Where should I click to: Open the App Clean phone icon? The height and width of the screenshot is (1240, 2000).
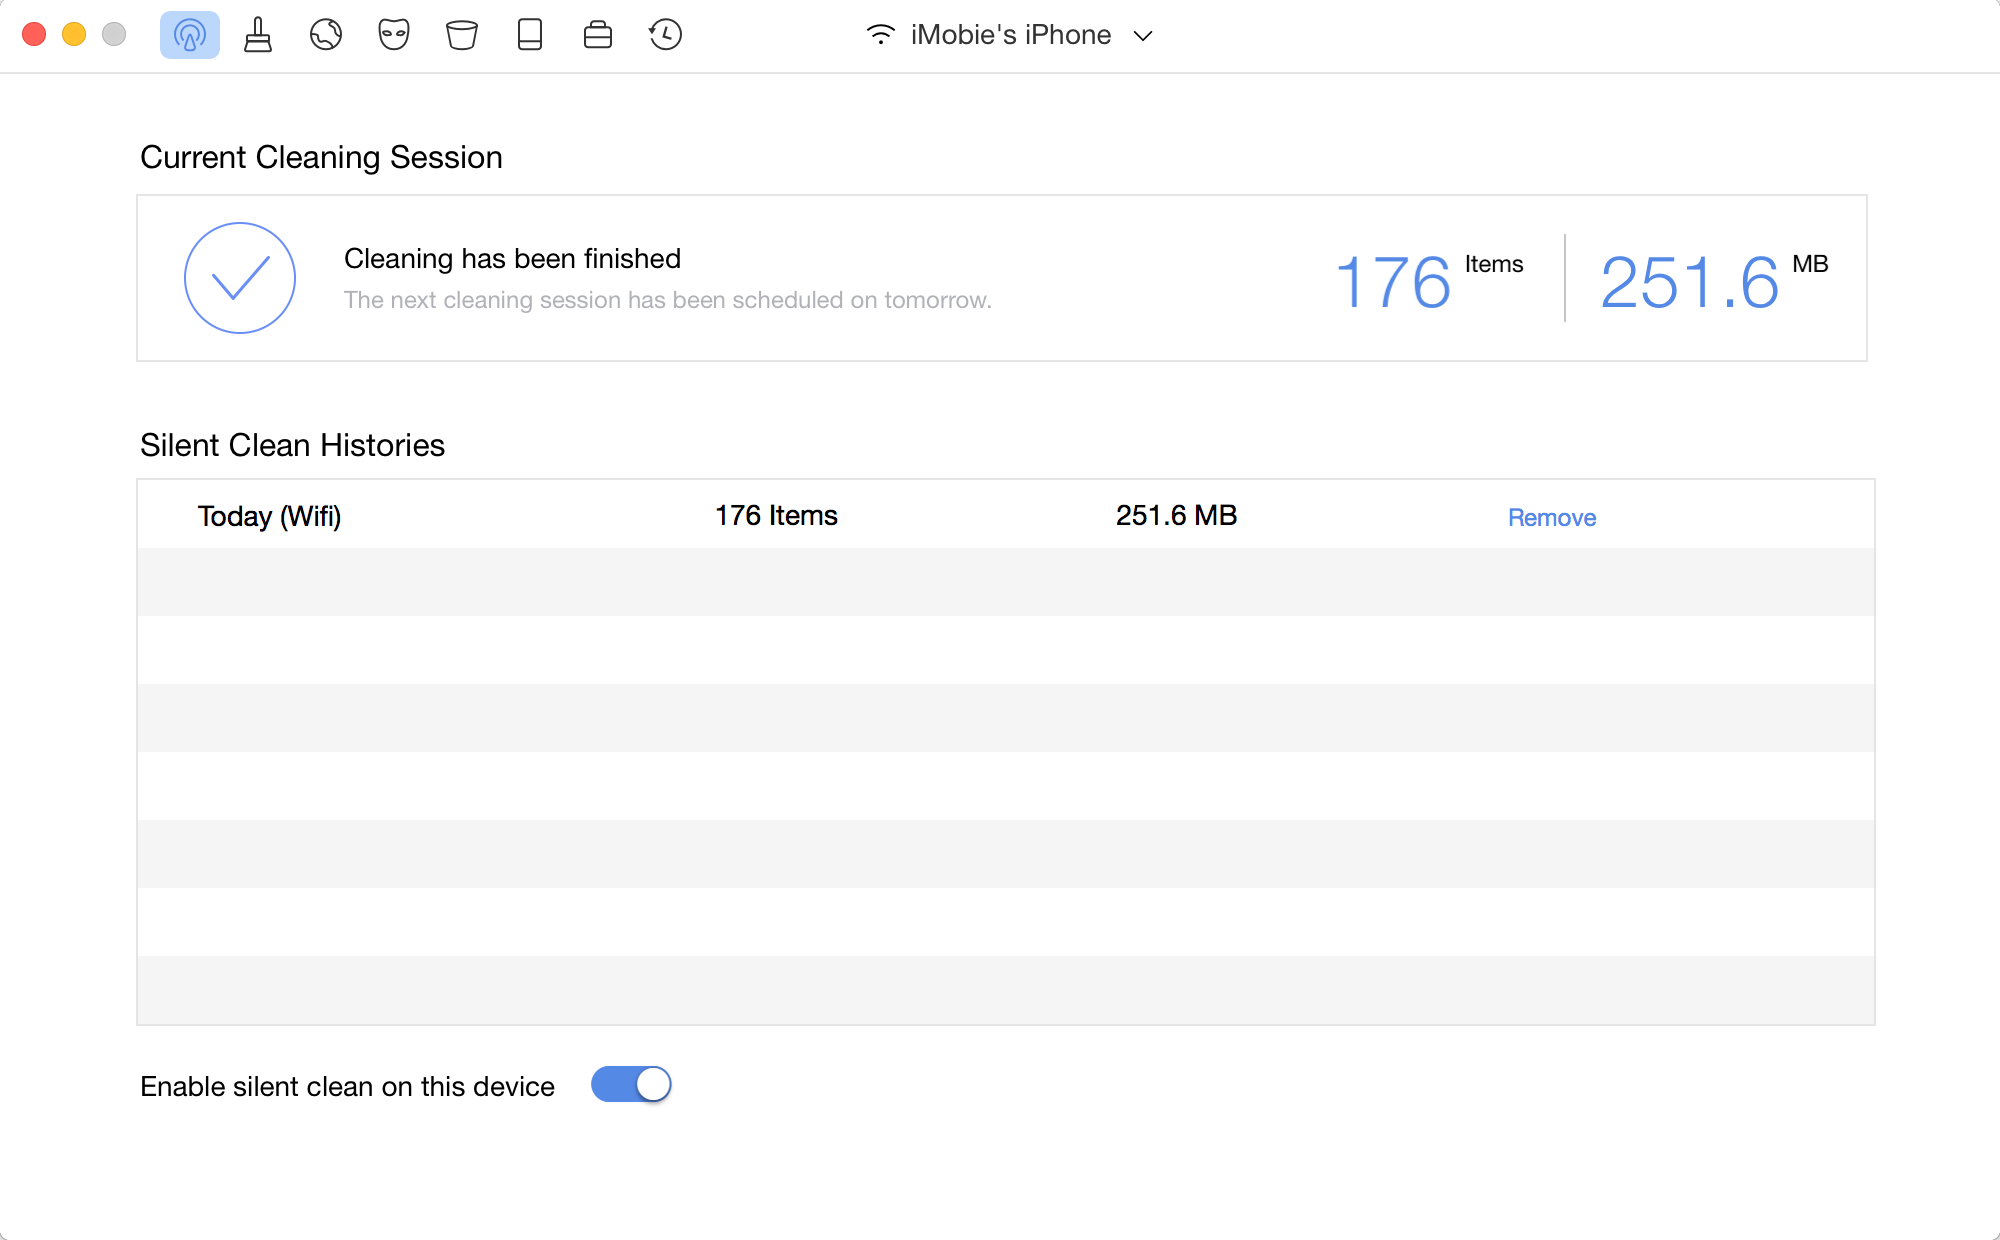point(530,35)
